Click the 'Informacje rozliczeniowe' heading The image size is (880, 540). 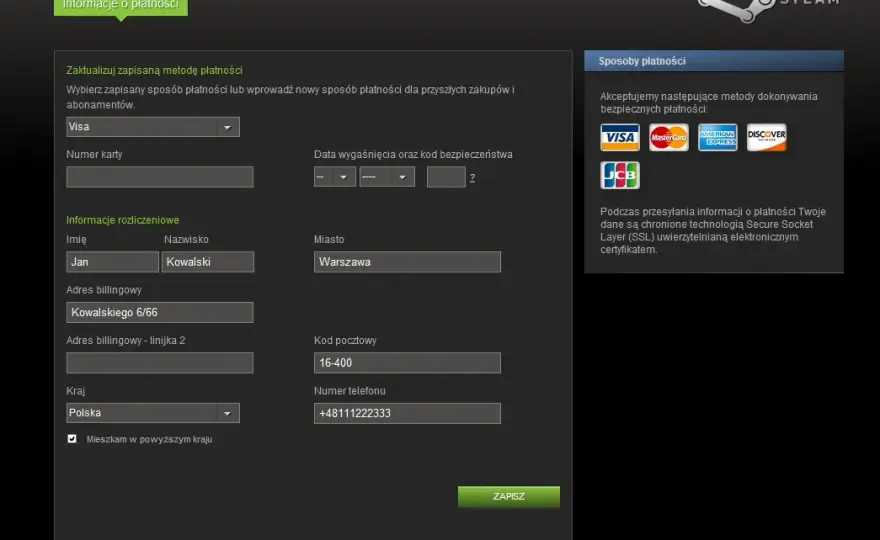[122, 220]
